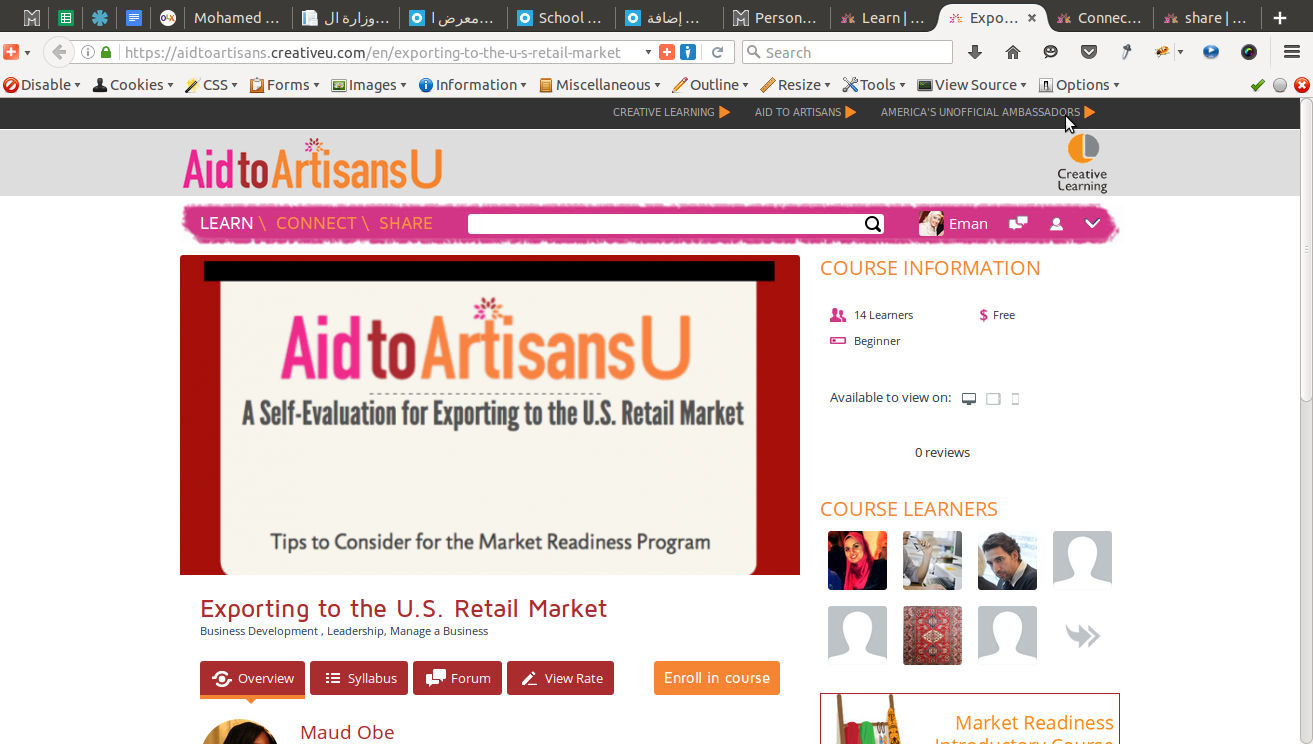Expand the chevron menu next to profile icon
1313x744 pixels.
tap(1093, 224)
